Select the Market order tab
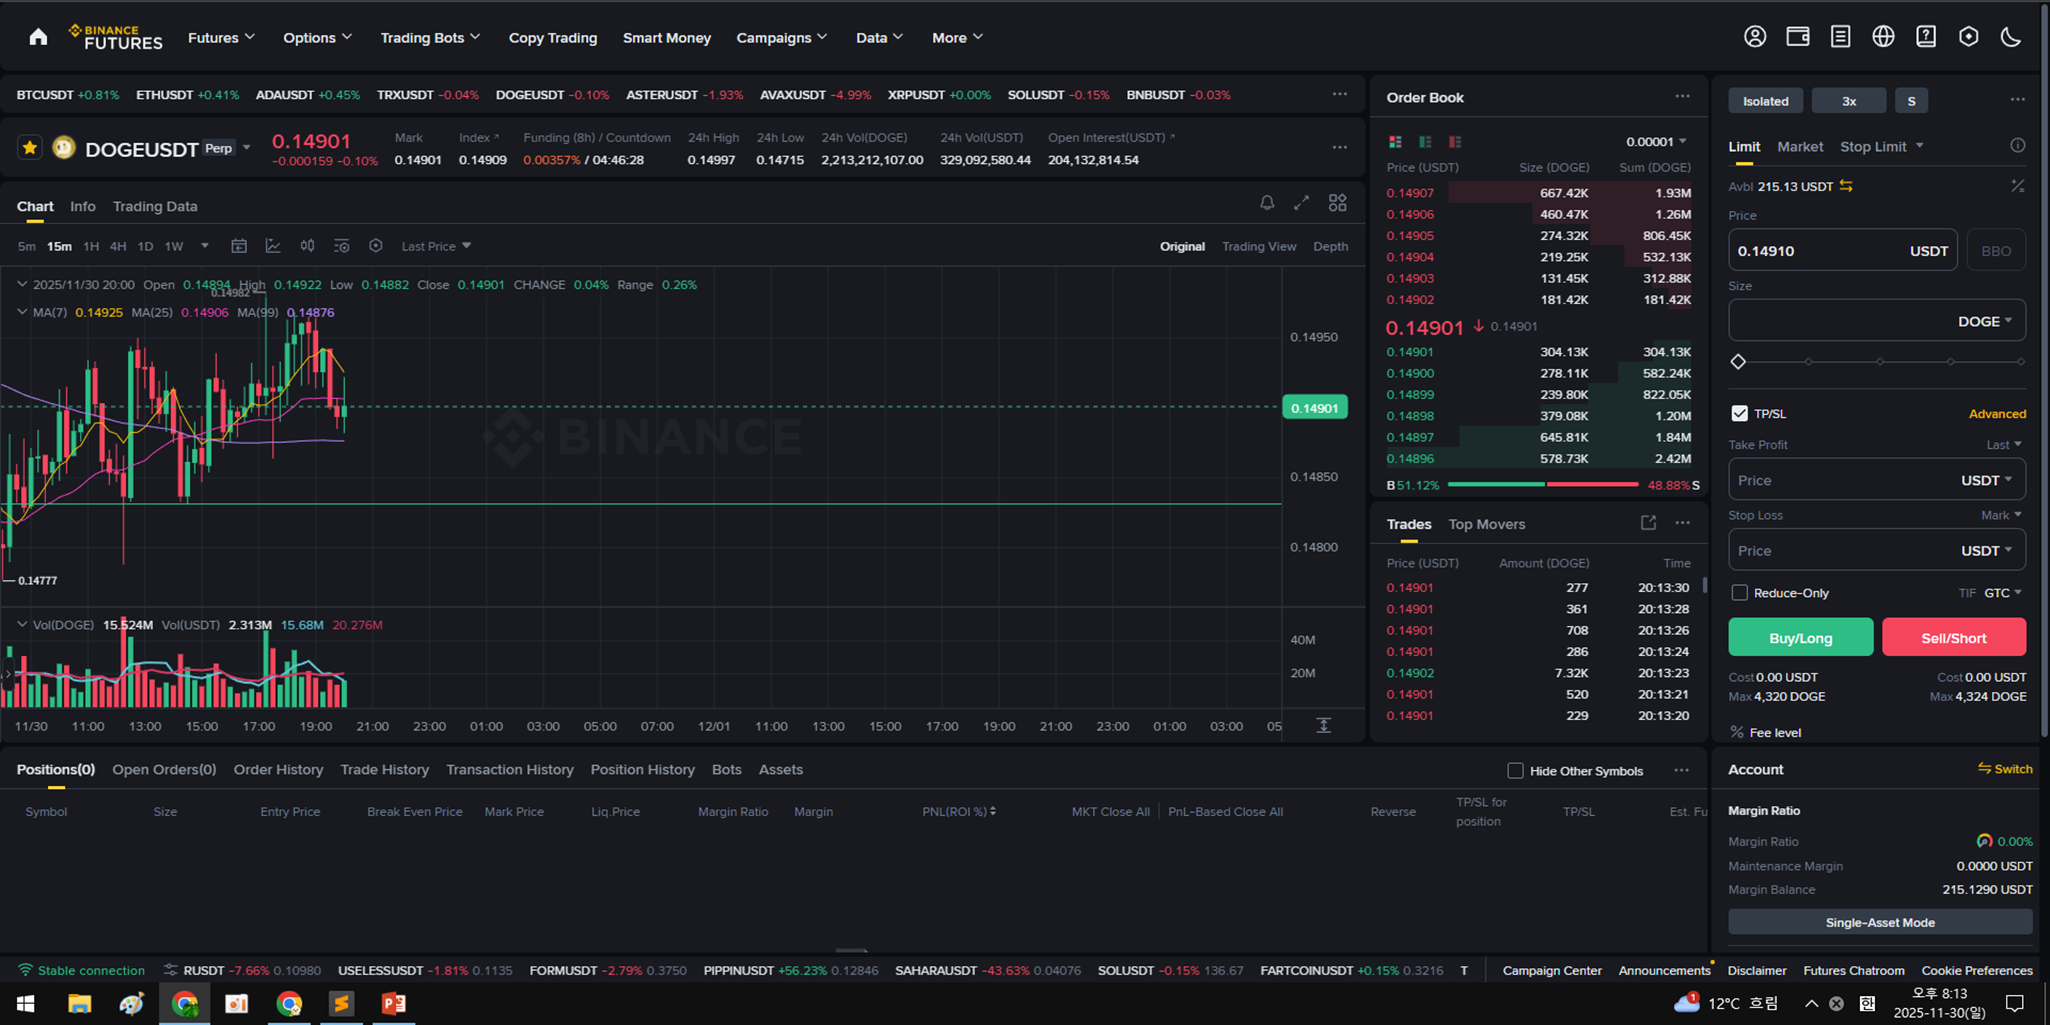This screenshot has height=1025, width=2050. (1800, 146)
